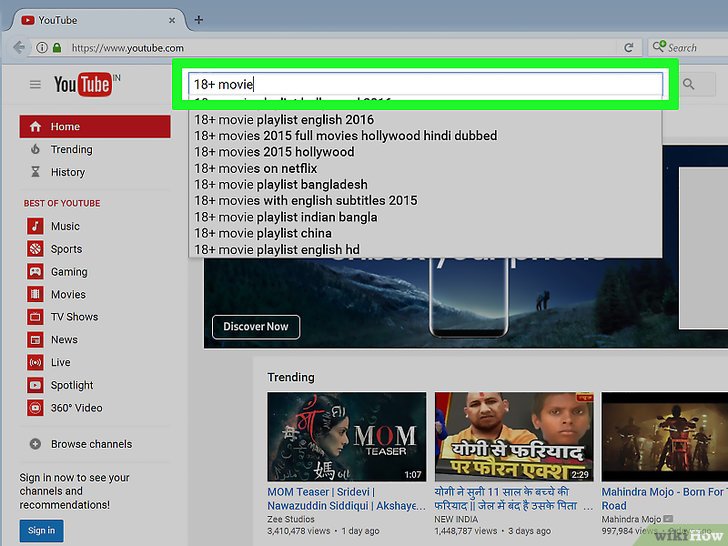Image resolution: width=728 pixels, height=546 pixels.
Task: Select the Live broadcast icon
Action: click(x=36, y=363)
